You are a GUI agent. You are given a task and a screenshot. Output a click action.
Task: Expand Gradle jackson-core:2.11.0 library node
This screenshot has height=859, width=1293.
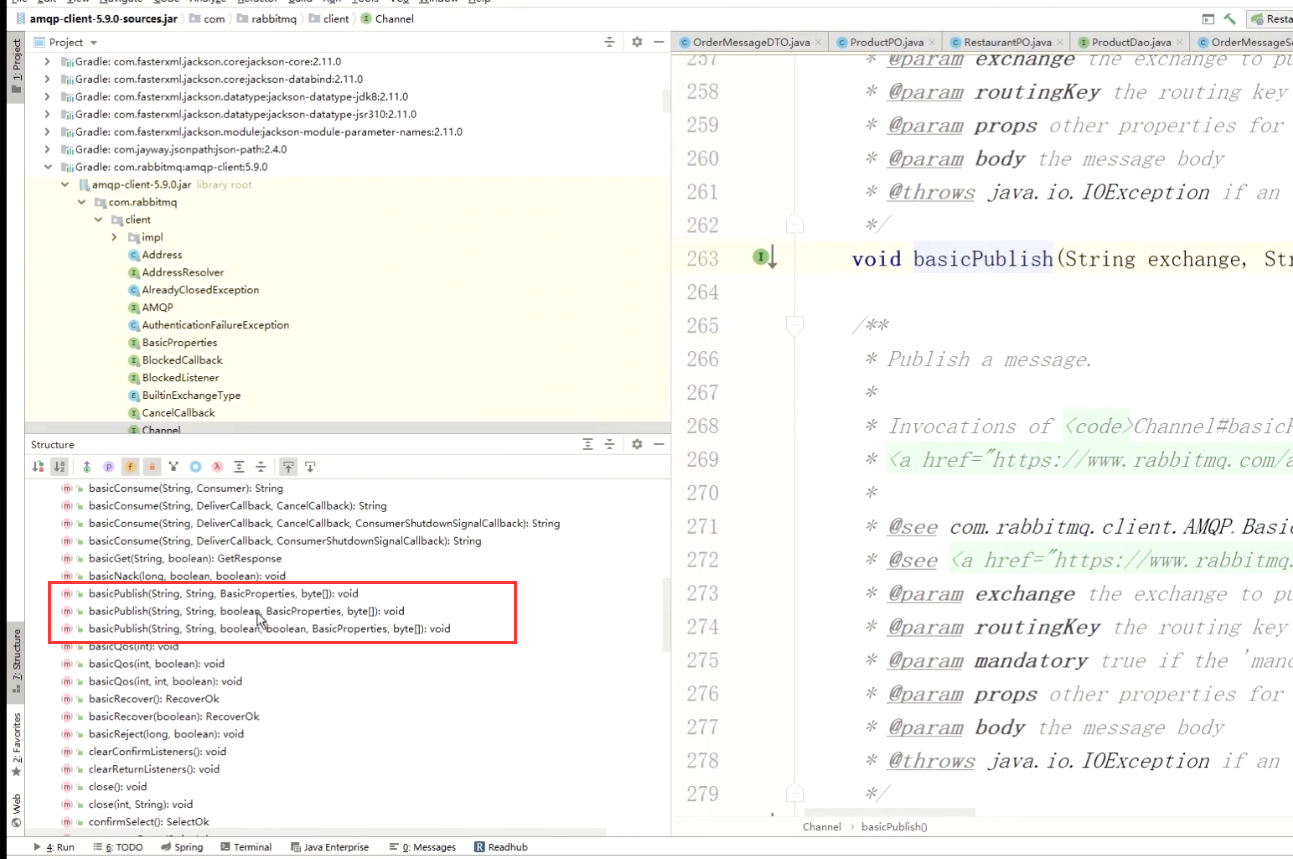47,62
